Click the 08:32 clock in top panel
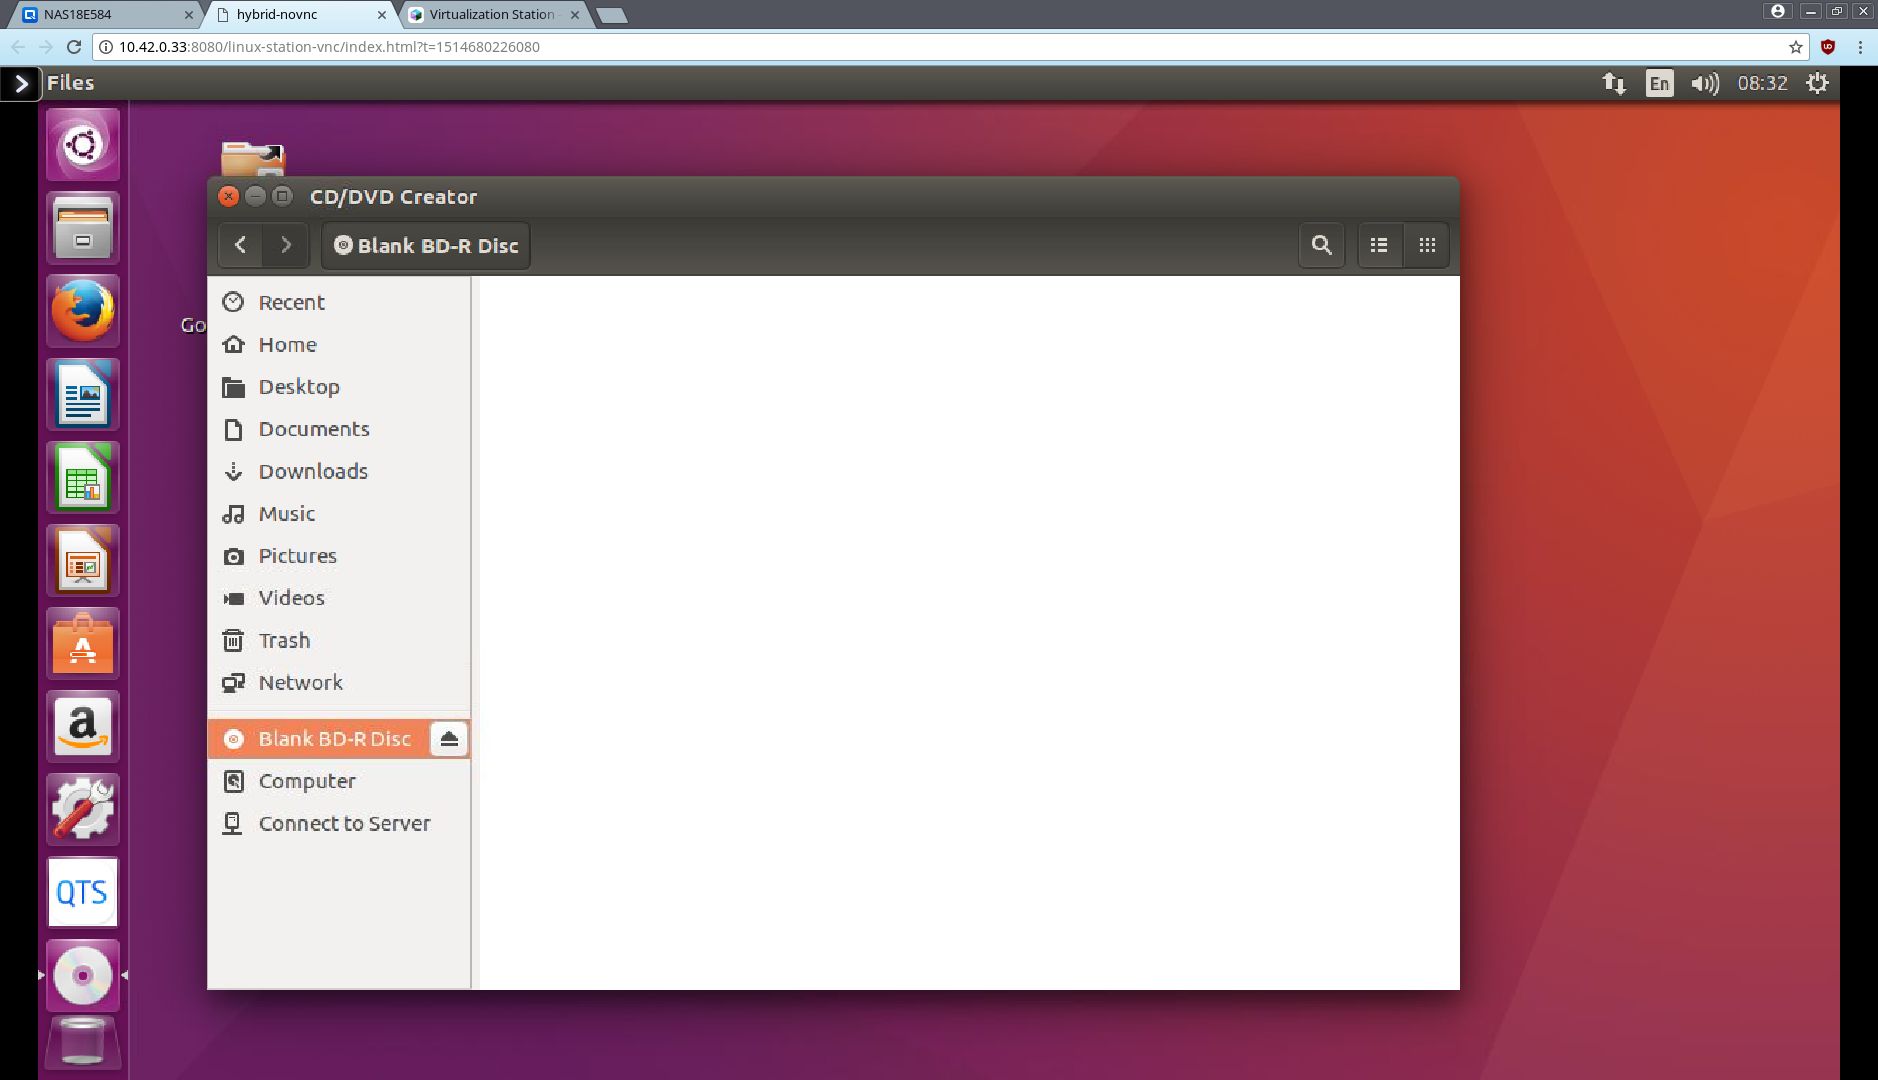 [1762, 83]
